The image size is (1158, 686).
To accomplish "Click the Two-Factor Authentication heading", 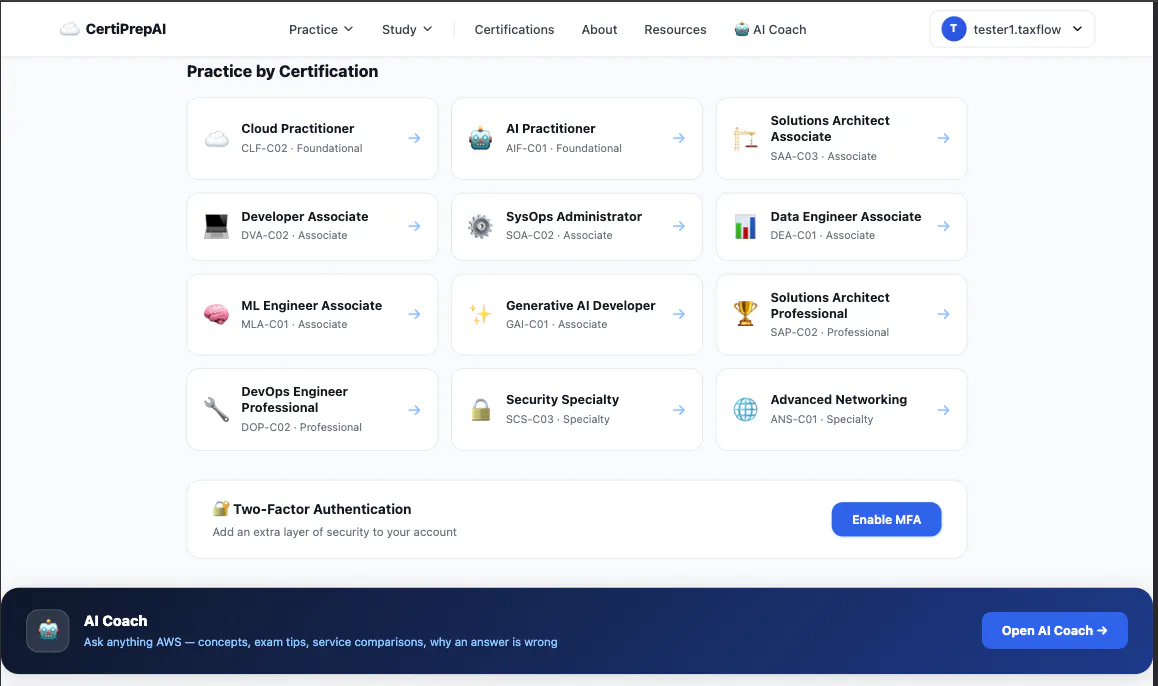I will [x=322, y=509].
